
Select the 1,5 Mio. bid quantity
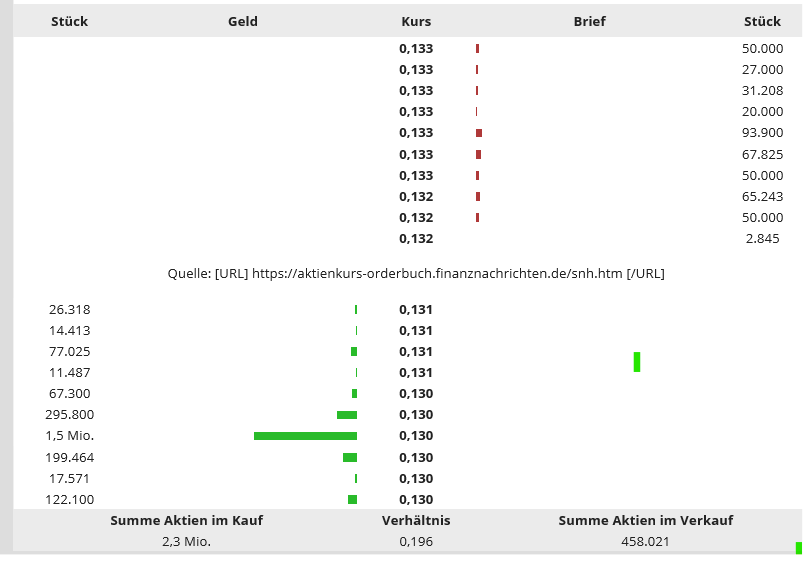click(69, 436)
